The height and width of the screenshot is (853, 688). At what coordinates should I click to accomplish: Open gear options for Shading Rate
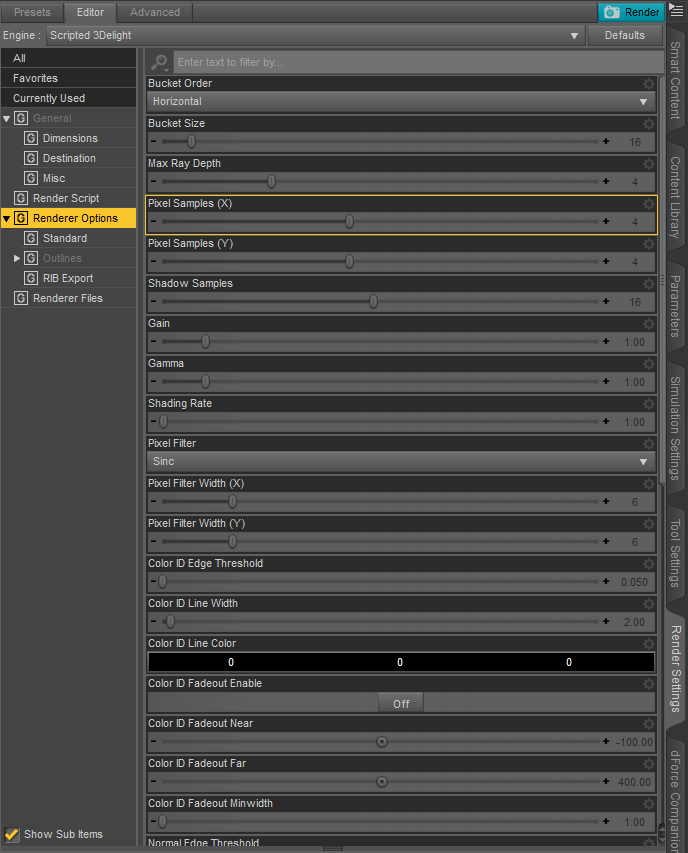point(648,404)
